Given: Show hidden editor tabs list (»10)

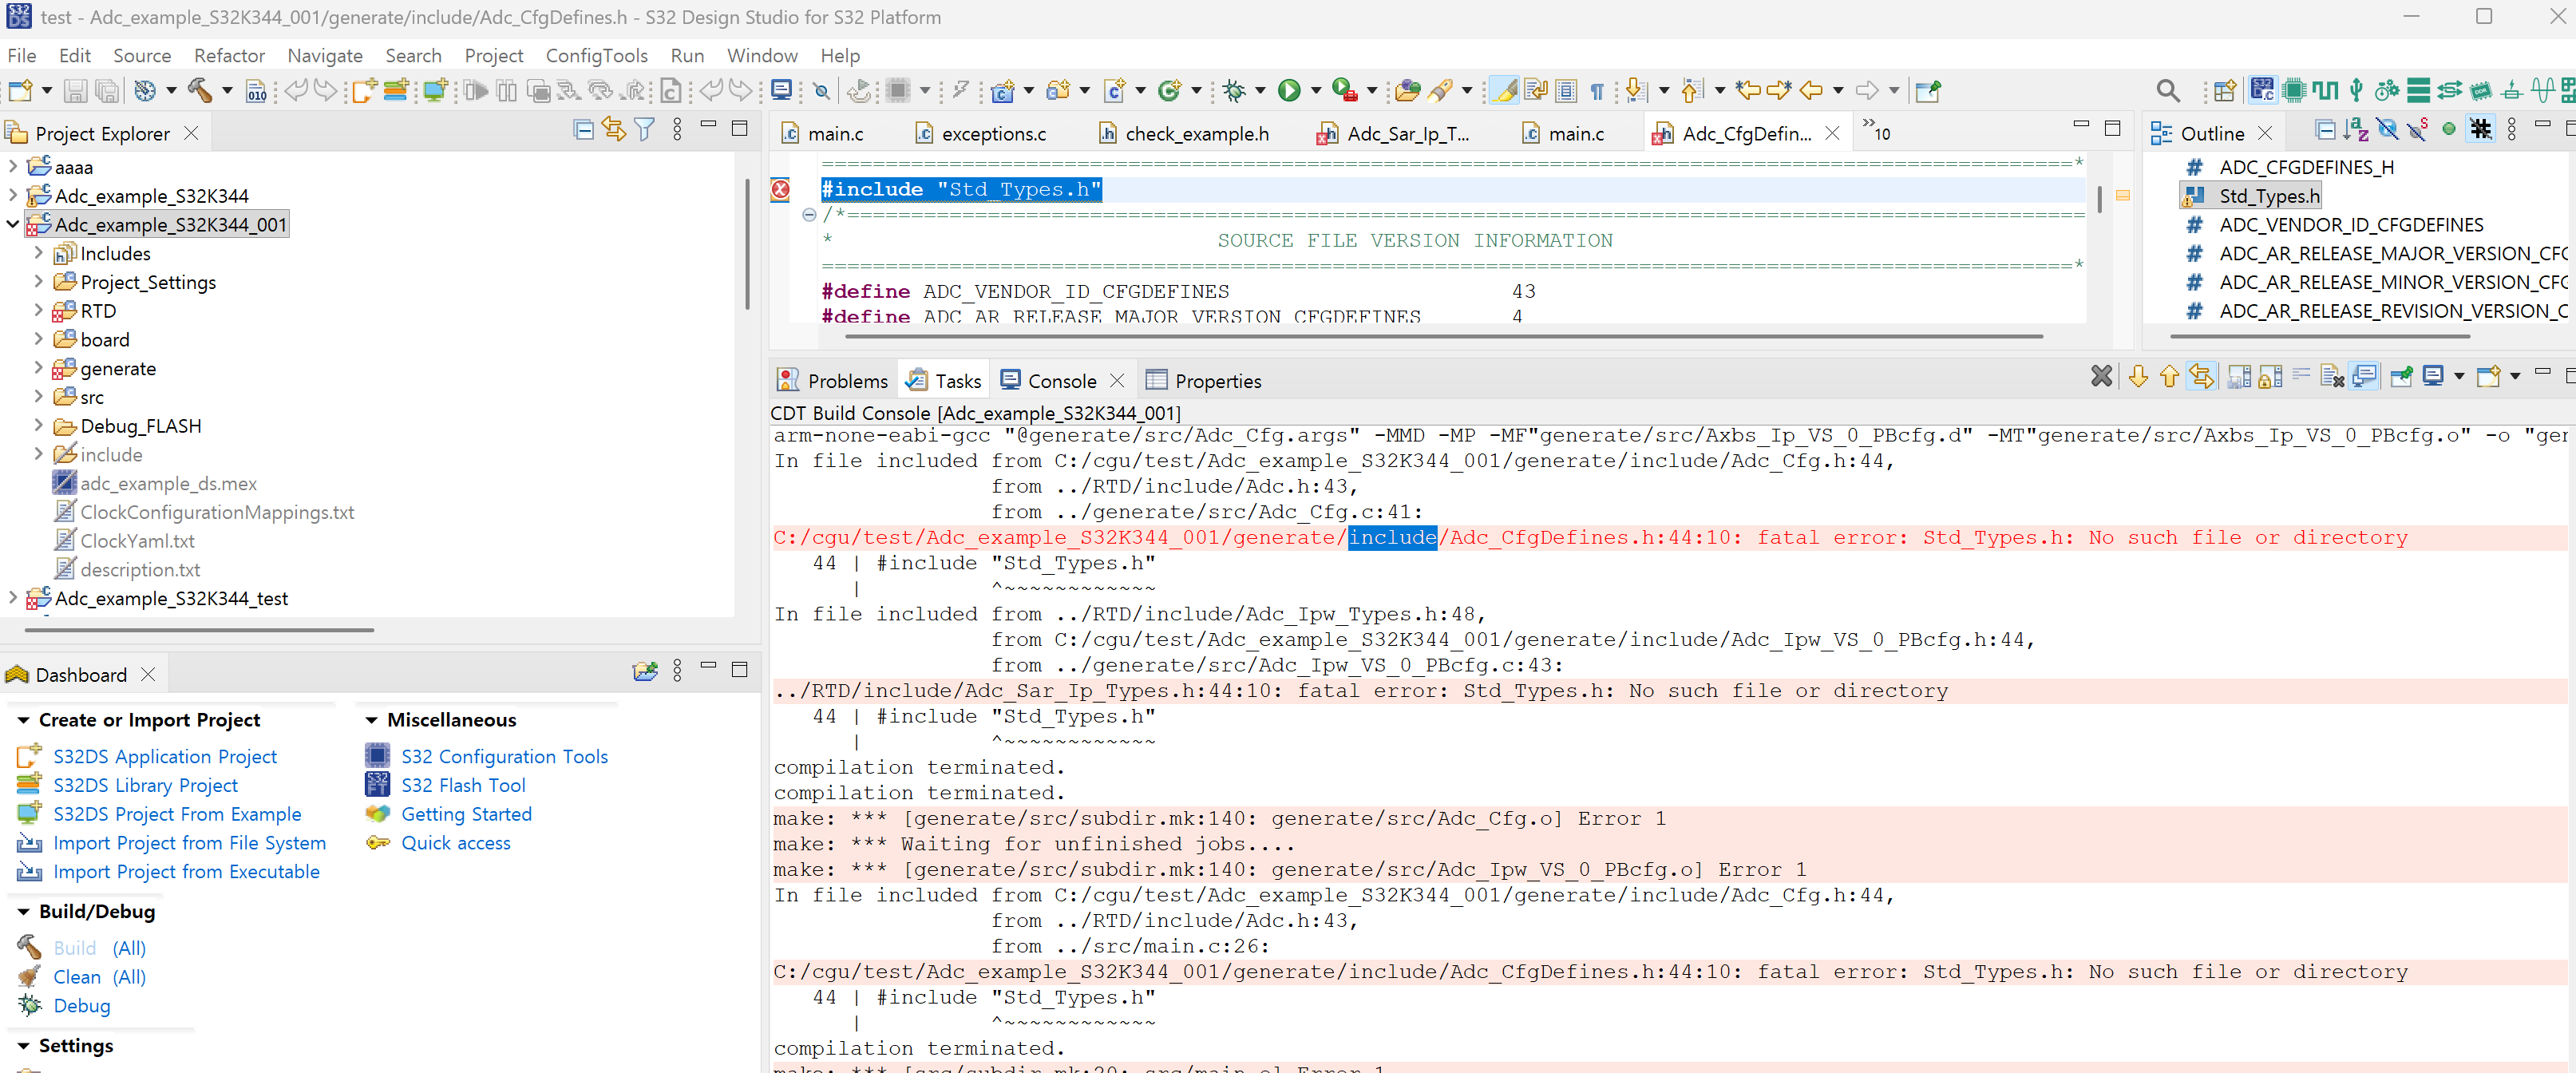Looking at the screenshot, I should [1876, 129].
